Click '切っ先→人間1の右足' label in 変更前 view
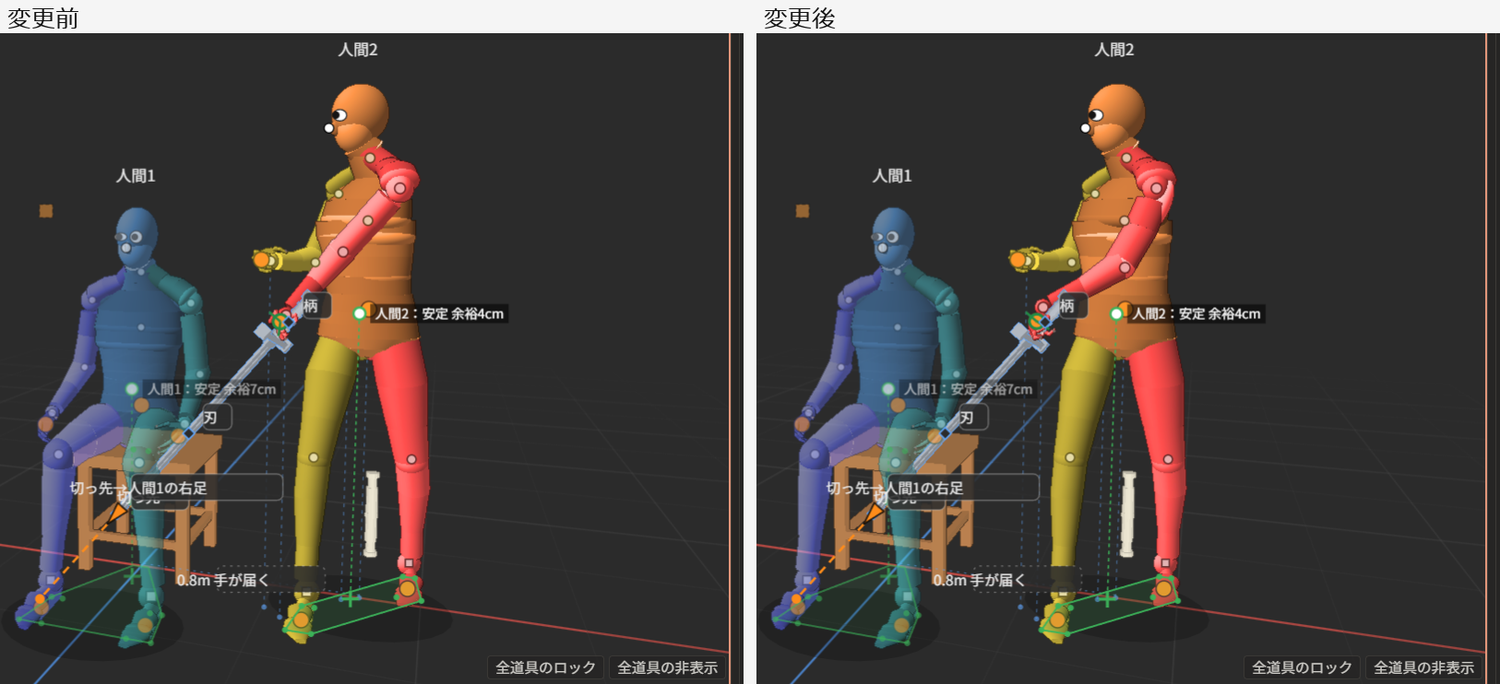The width and height of the screenshot is (1500, 684). [139, 488]
